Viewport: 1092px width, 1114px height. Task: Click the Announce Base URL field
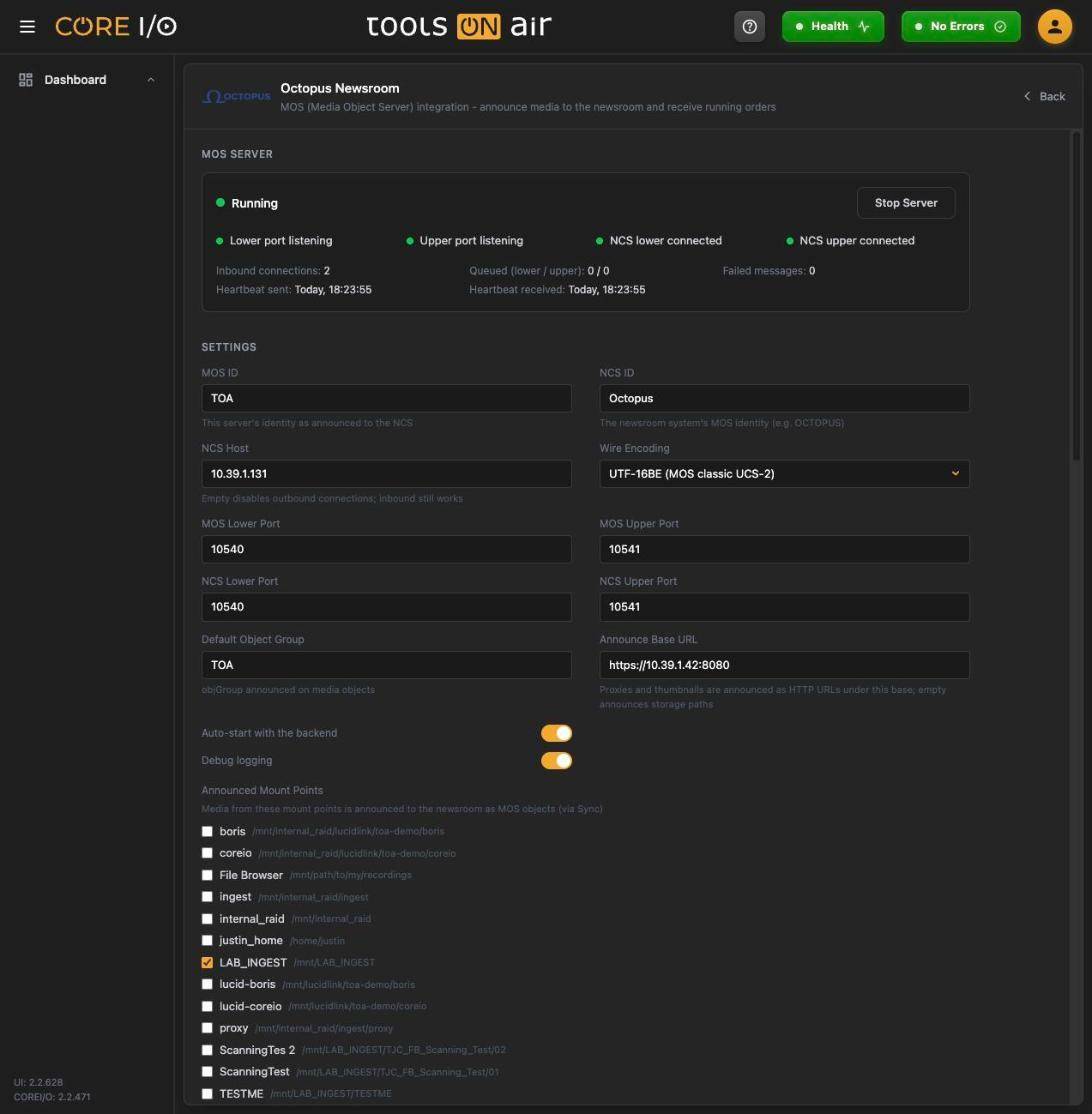[x=784, y=665]
